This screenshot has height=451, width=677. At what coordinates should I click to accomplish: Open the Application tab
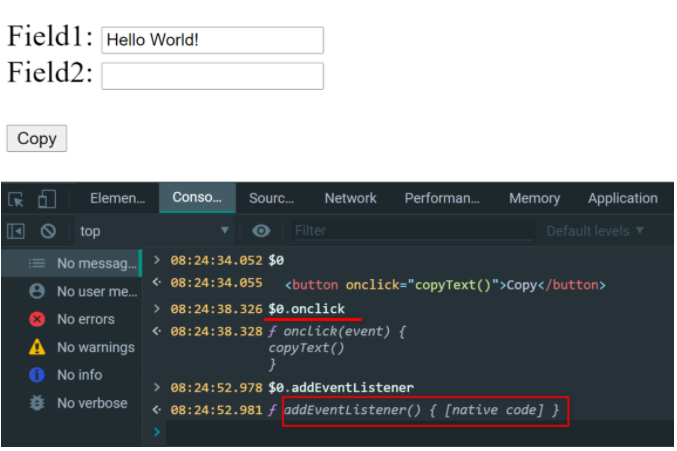tap(622, 198)
